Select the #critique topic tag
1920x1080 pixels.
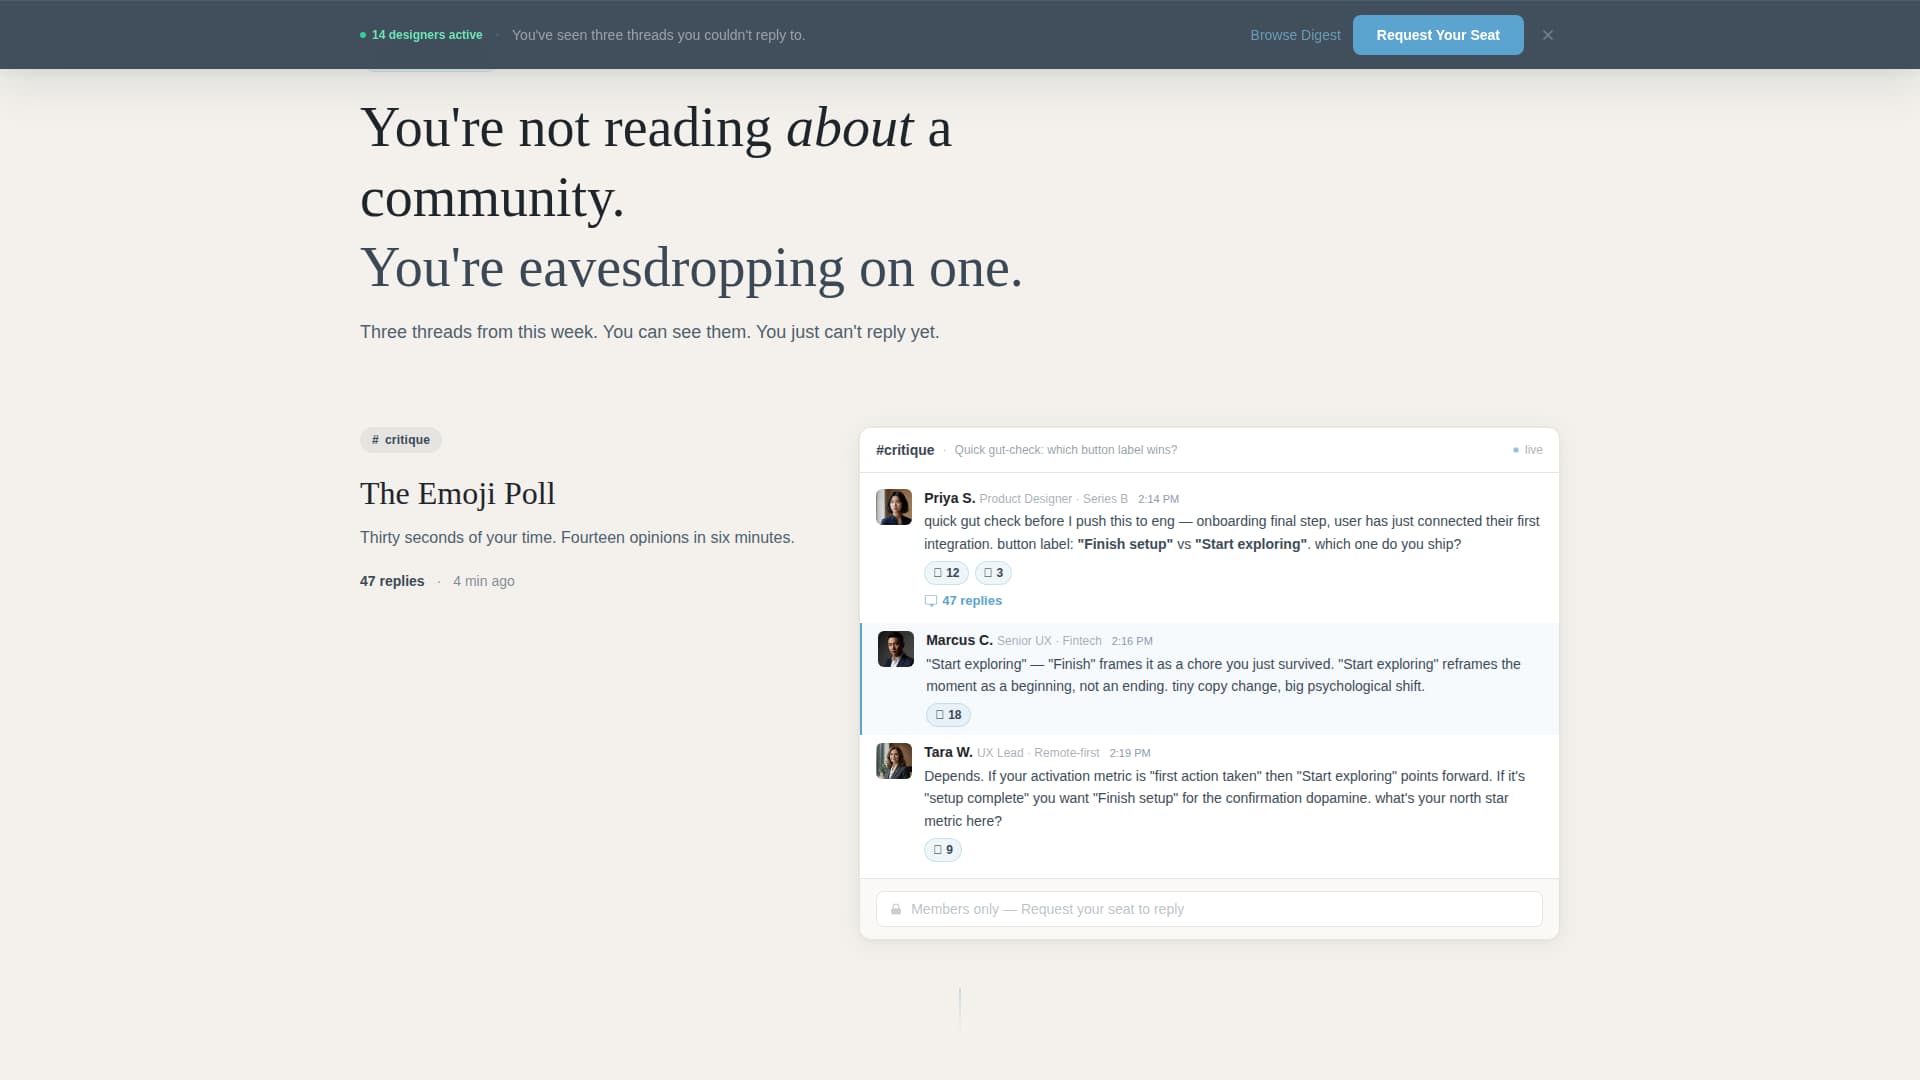pyautogui.click(x=400, y=440)
